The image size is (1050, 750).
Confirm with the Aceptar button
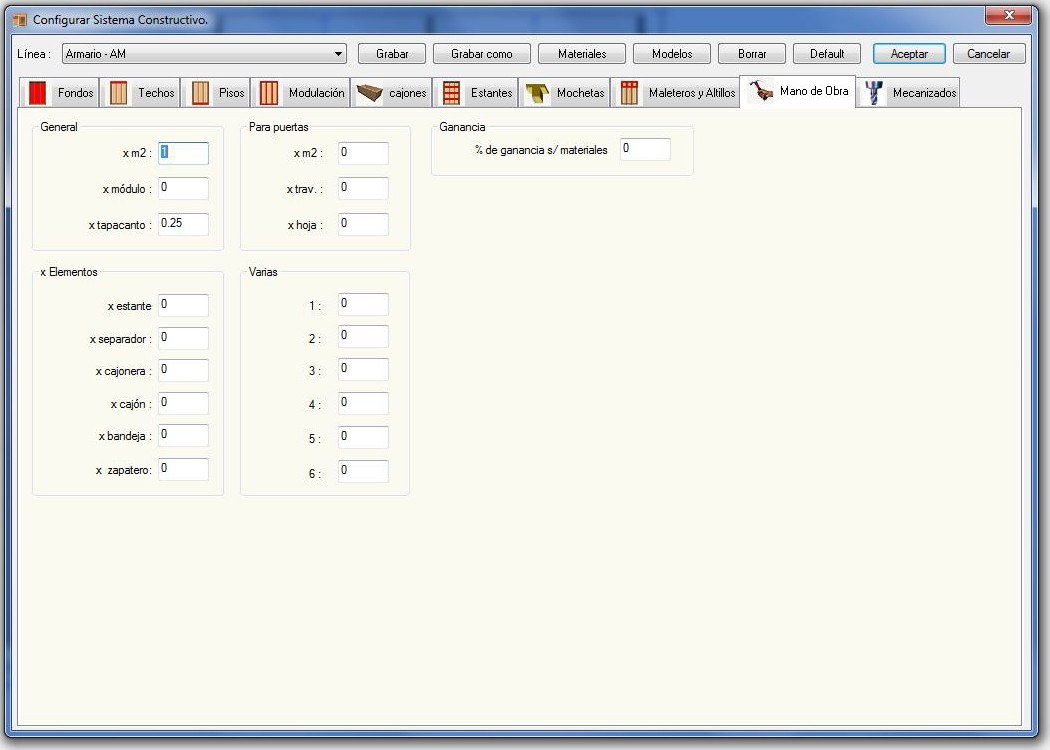[909, 54]
